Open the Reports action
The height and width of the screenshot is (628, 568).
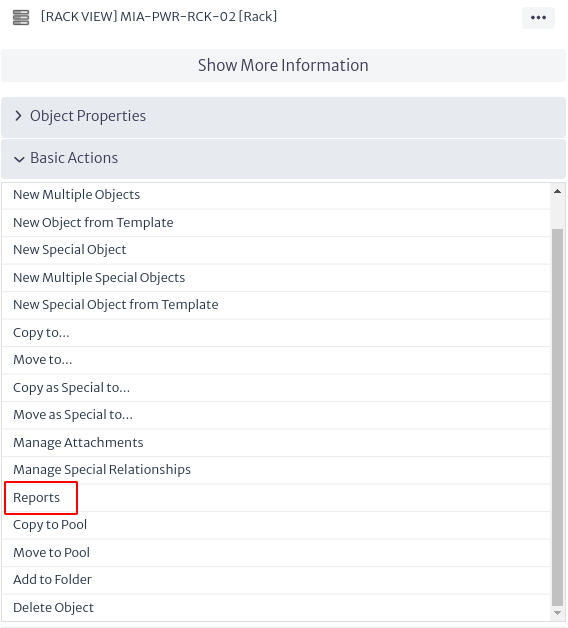[x=276, y=497]
